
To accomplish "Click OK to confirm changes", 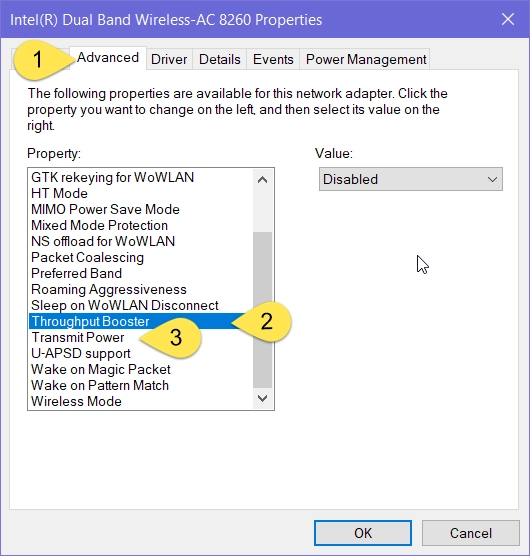I will click(x=363, y=533).
